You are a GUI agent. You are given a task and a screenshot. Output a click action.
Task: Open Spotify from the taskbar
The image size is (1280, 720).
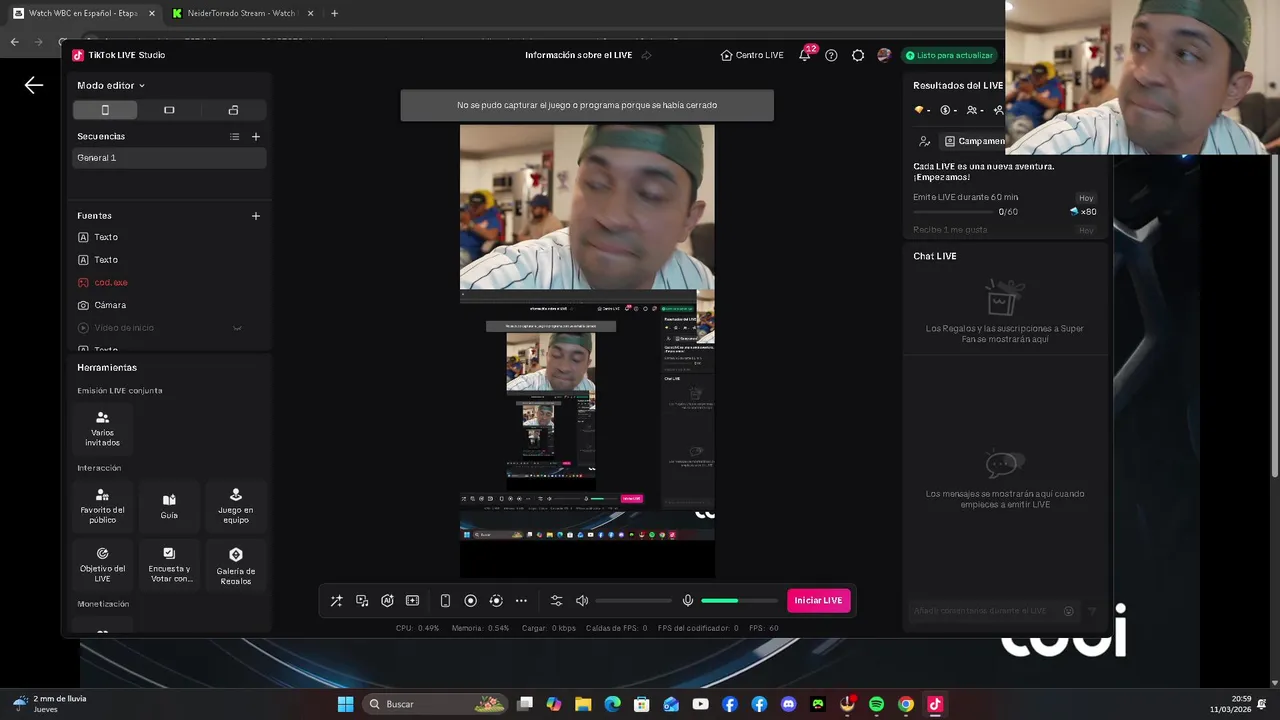point(877,704)
